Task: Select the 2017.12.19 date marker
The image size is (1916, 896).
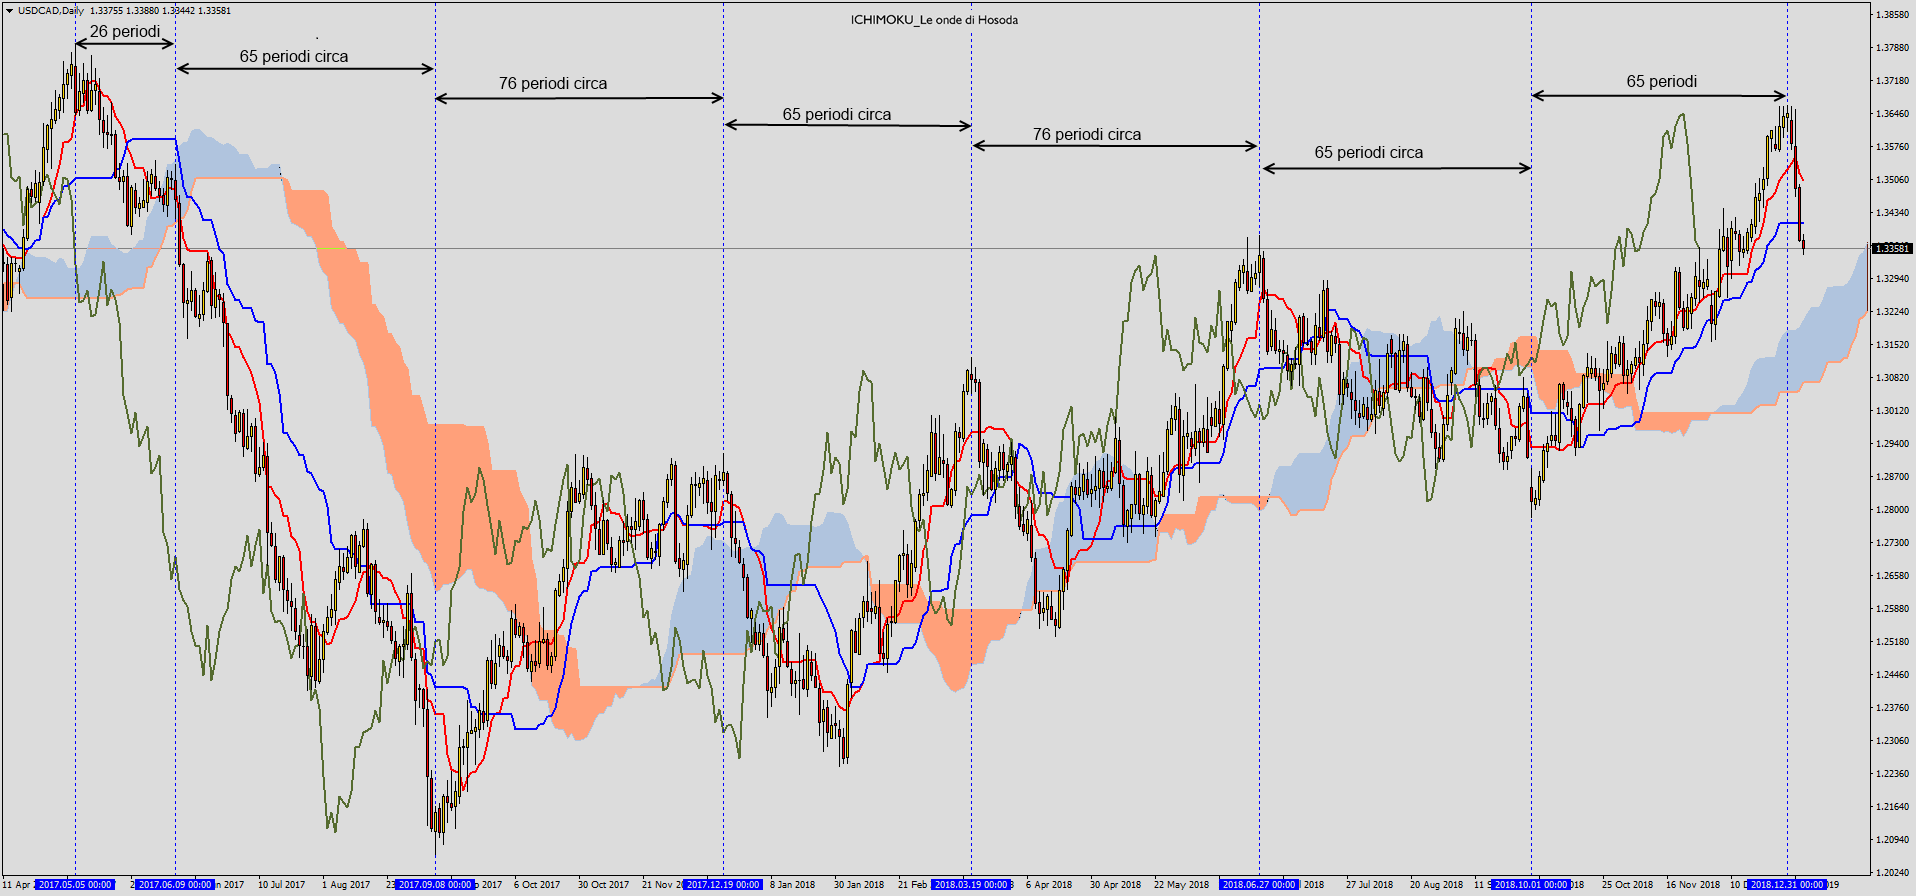Action: click(x=723, y=885)
